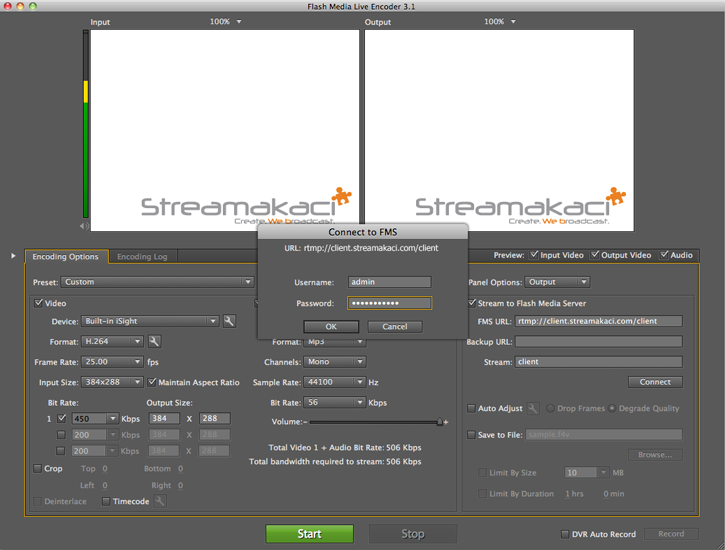Open the Channels Mono dropdown
The width and height of the screenshot is (725, 550).
click(335, 362)
